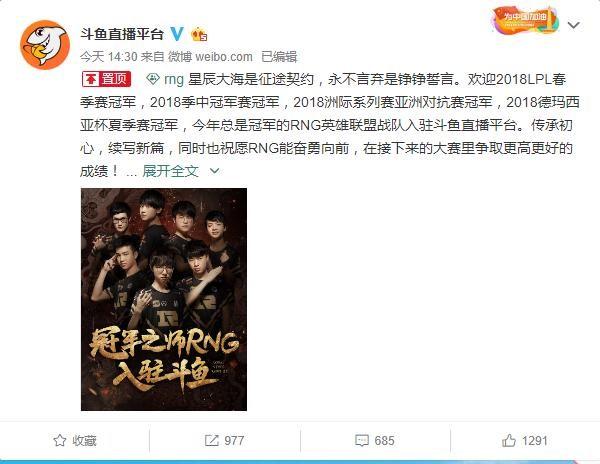Click the red 置顶 pinned tag
This screenshot has width=600, height=464.
[107, 79]
